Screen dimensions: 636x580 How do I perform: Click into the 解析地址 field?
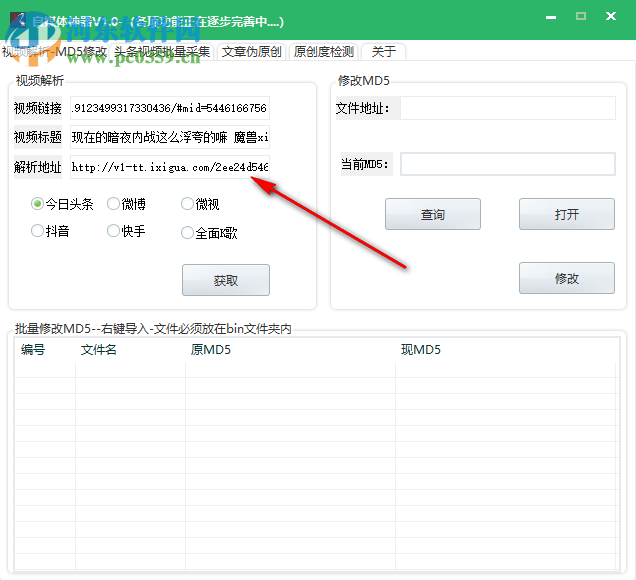pyautogui.click(x=170, y=167)
